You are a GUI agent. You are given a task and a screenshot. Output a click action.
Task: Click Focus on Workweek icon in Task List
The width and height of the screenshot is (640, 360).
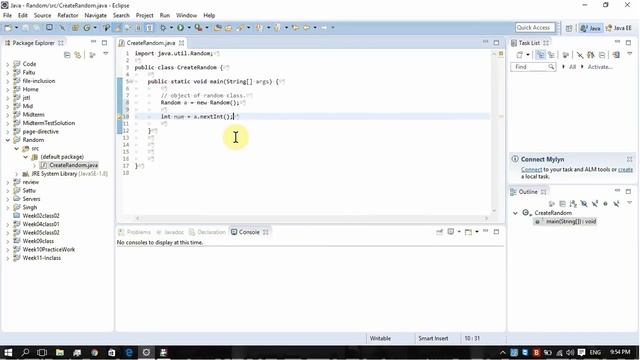[566, 55]
